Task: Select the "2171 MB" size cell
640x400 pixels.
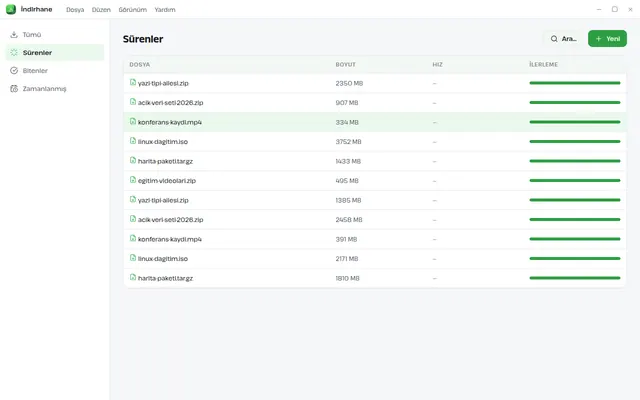Action: tap(347, 259)
